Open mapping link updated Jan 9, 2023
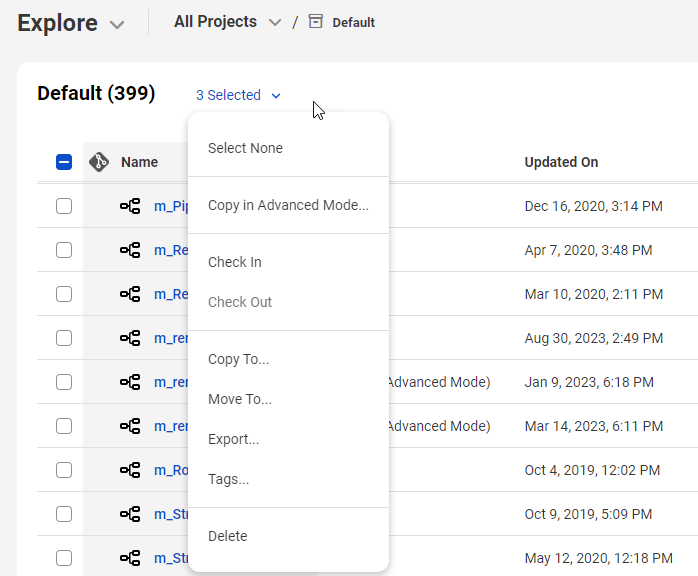This screenshot has height=576, width=698. tap(171, 382)
